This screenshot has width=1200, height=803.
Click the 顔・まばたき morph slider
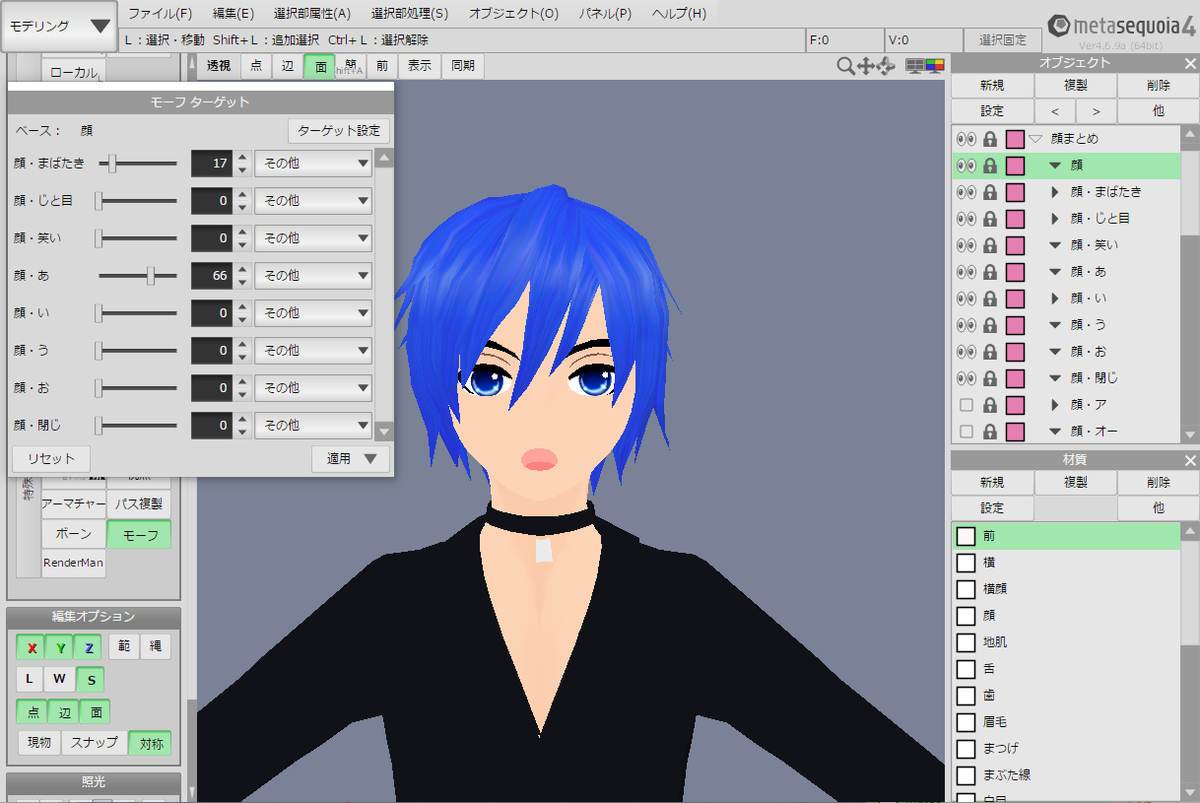tap(138, 163)
